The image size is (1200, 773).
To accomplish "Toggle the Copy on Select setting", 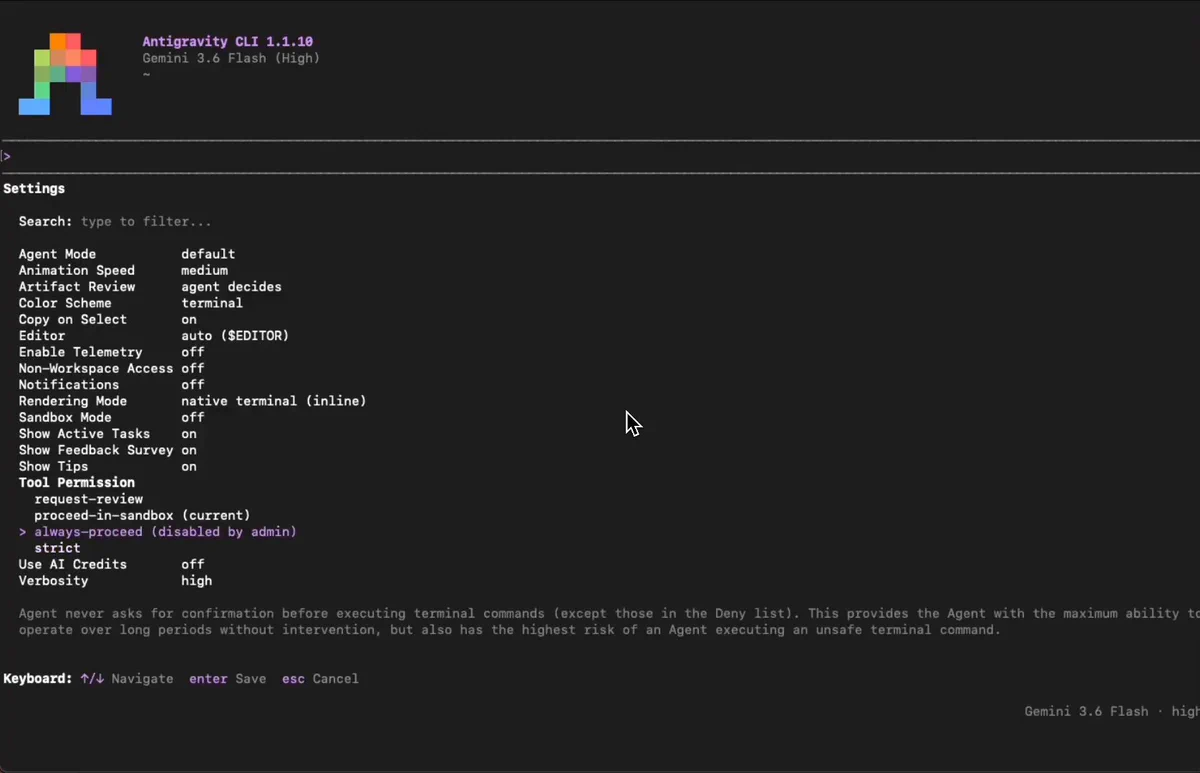I will 108,319.
